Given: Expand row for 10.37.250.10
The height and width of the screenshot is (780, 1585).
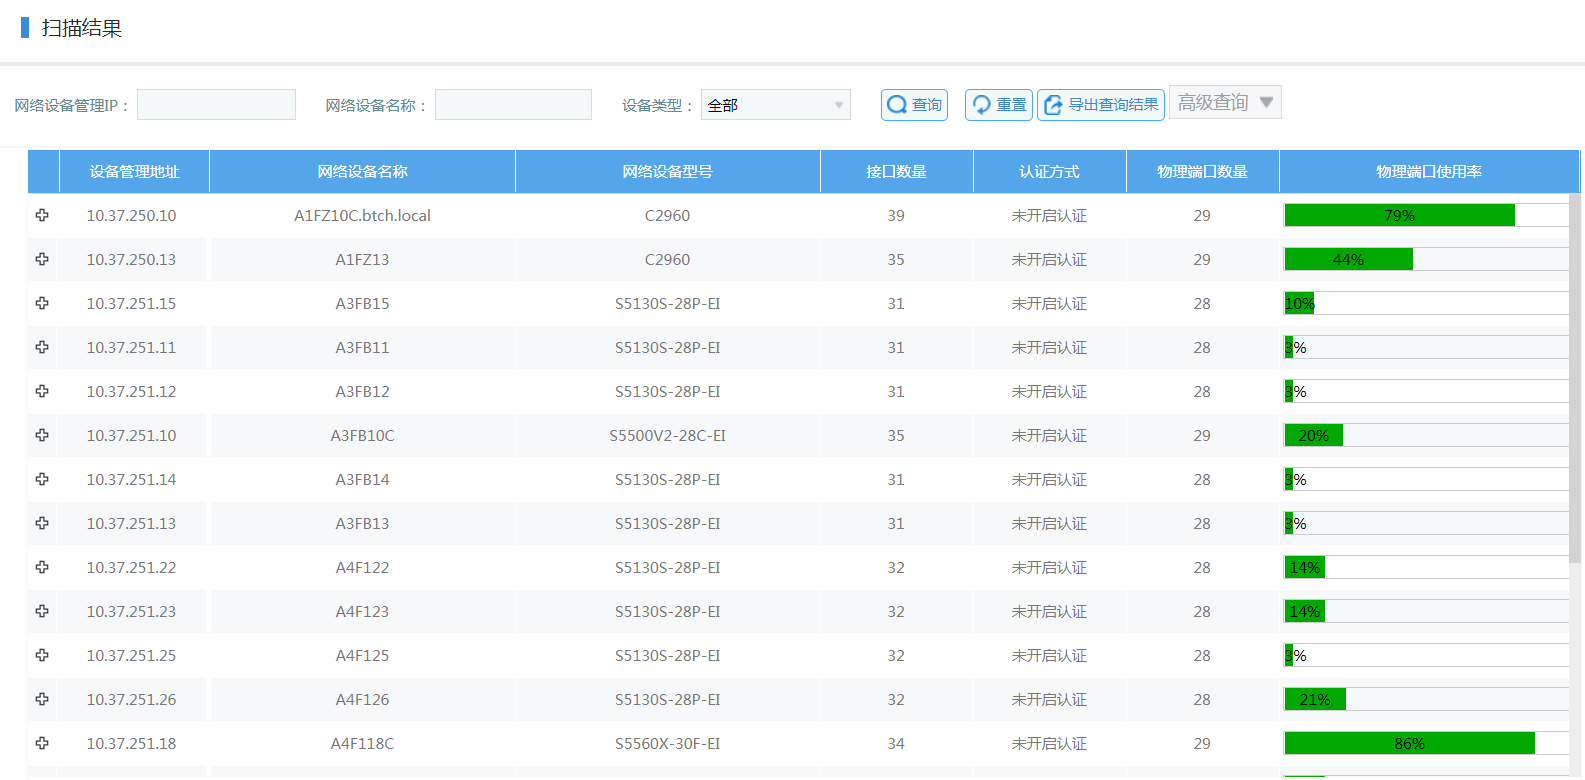Looking at the screenshot, I should point(42,215).
